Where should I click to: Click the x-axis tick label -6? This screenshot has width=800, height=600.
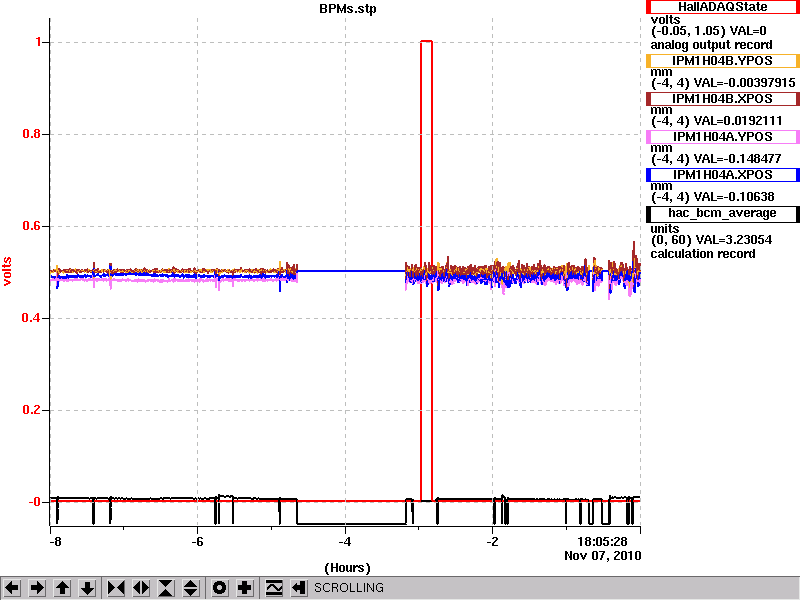(197, 542)
